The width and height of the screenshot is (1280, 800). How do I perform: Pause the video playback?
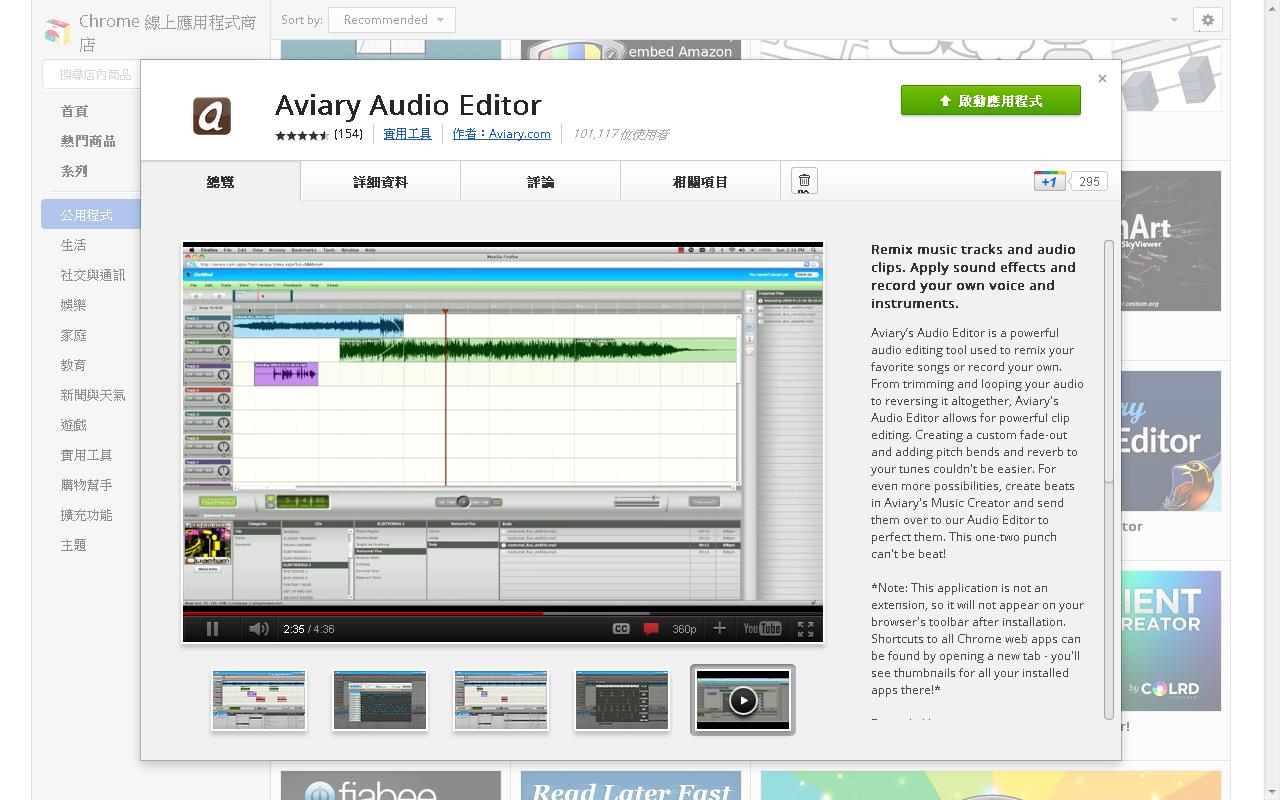pyautogui.click(x=212, y=629)
